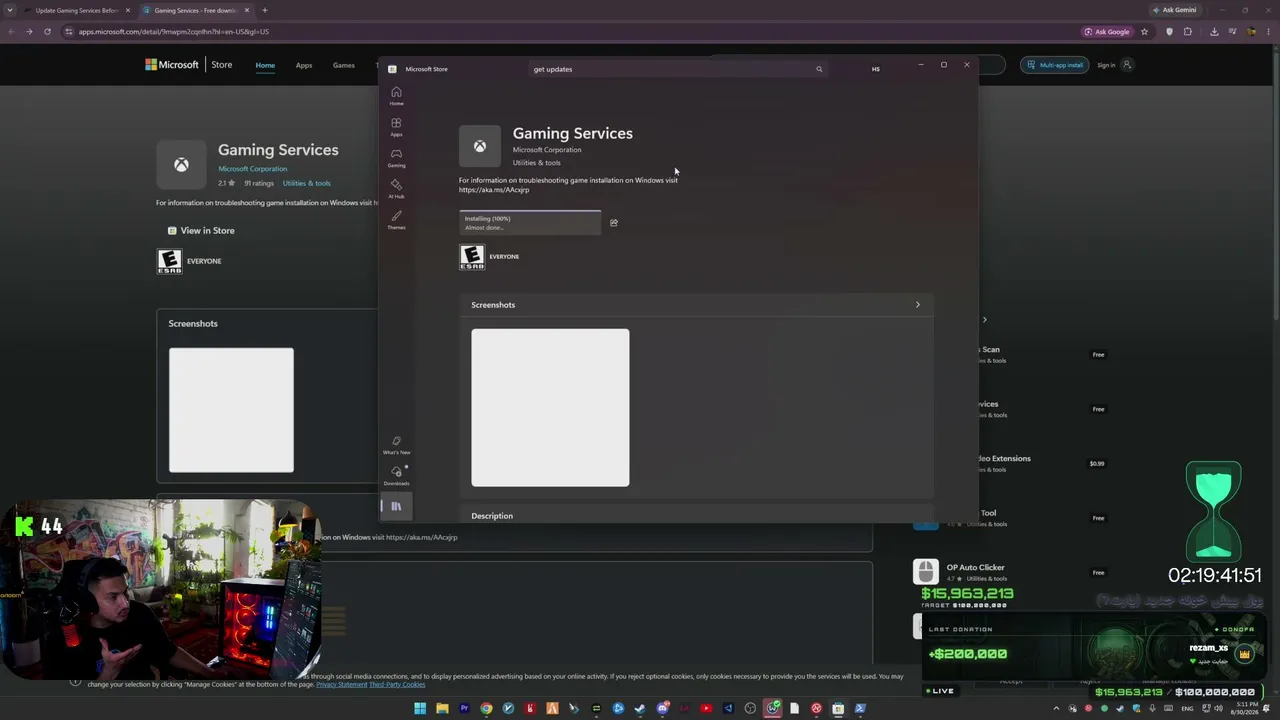The height and width of the screenshot is (720, 1280).
Task: Select Apps tab on Microsoft Store website
Action: (x=304, y=65)
